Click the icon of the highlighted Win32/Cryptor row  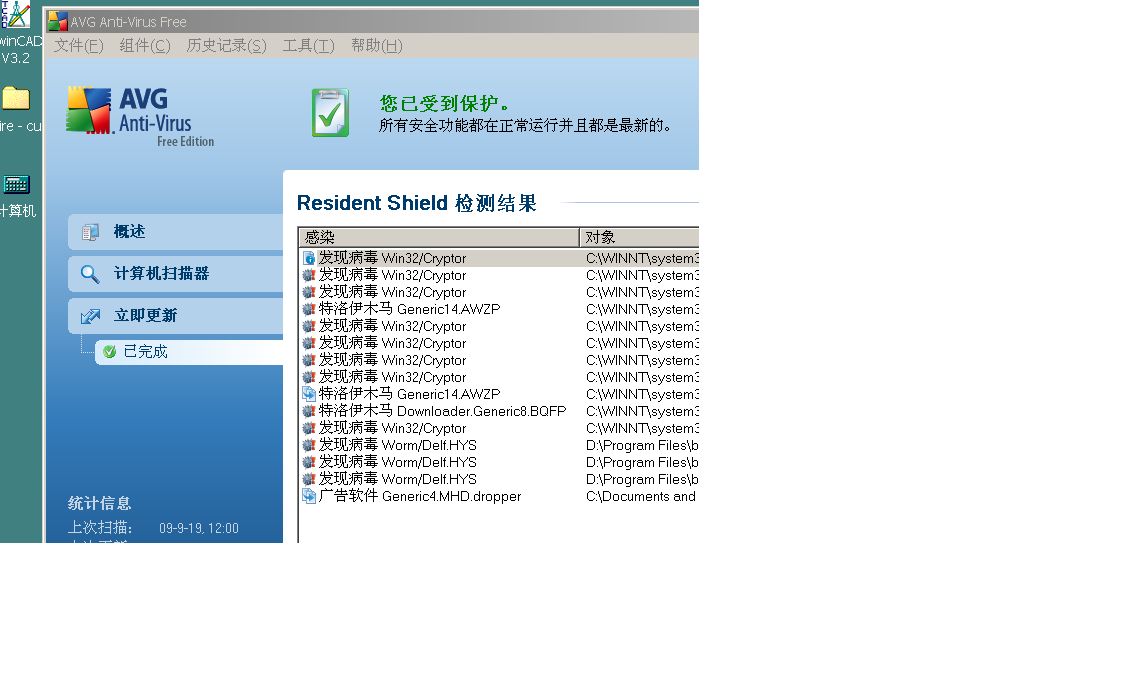click(309, 258)
